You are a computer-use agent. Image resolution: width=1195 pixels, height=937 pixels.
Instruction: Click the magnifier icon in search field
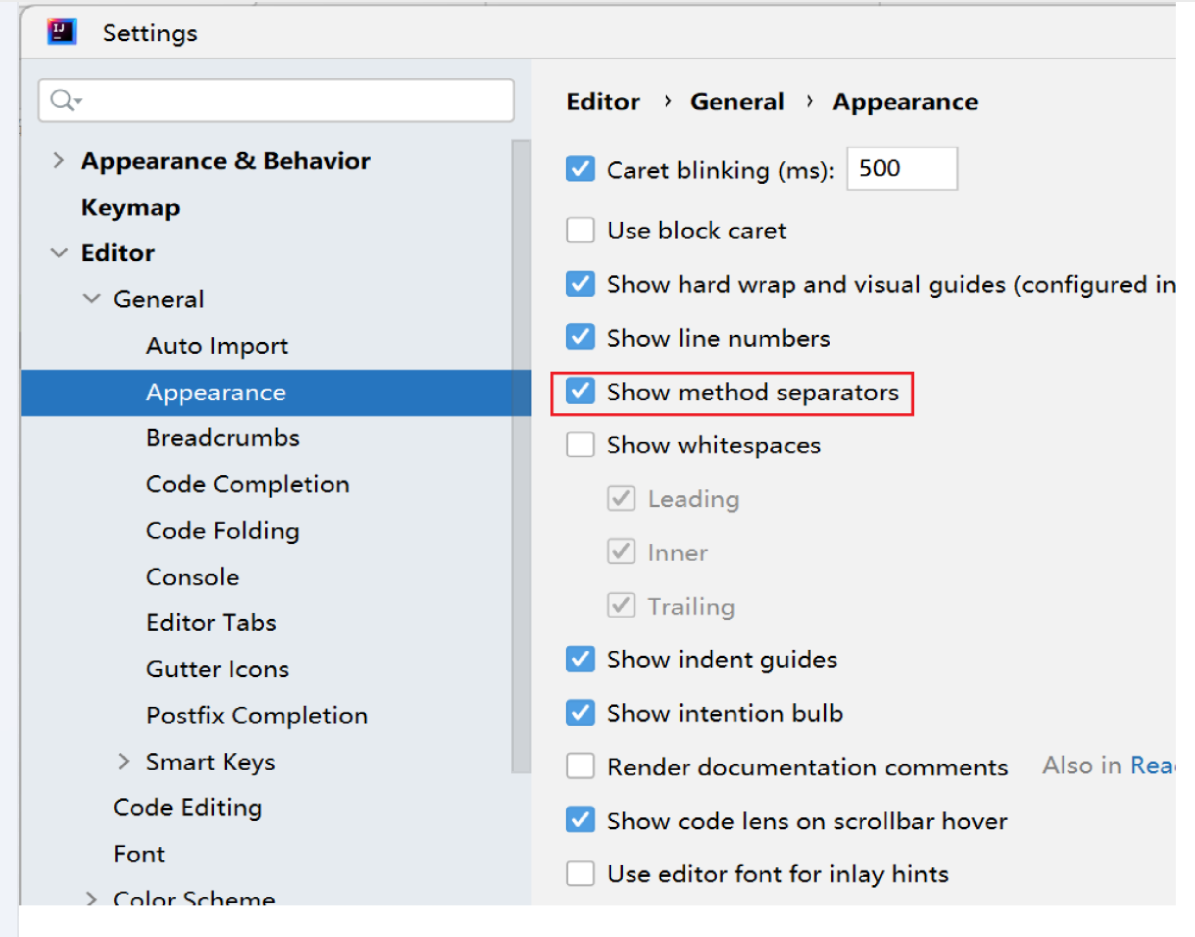tap(60, 100)
